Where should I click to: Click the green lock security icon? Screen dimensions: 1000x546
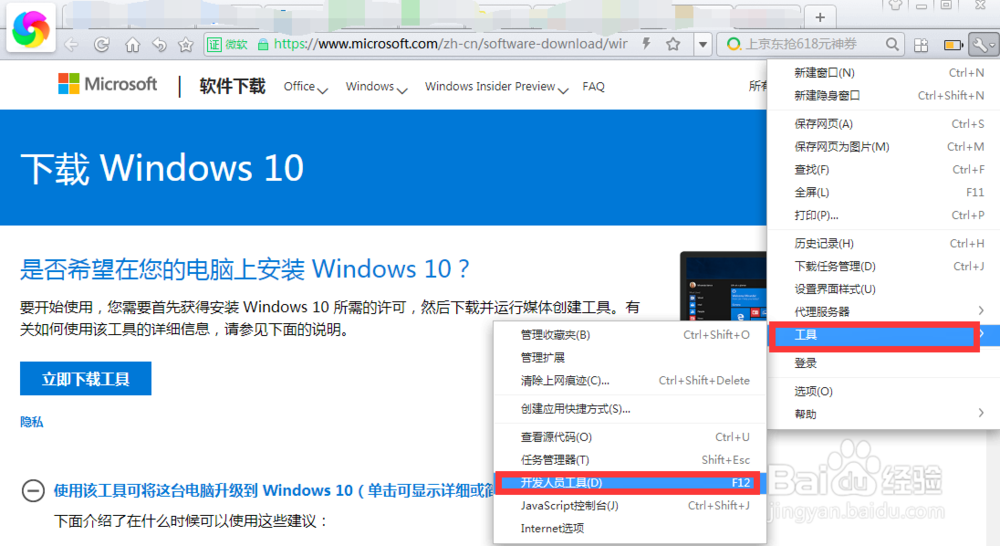(263, 45)
